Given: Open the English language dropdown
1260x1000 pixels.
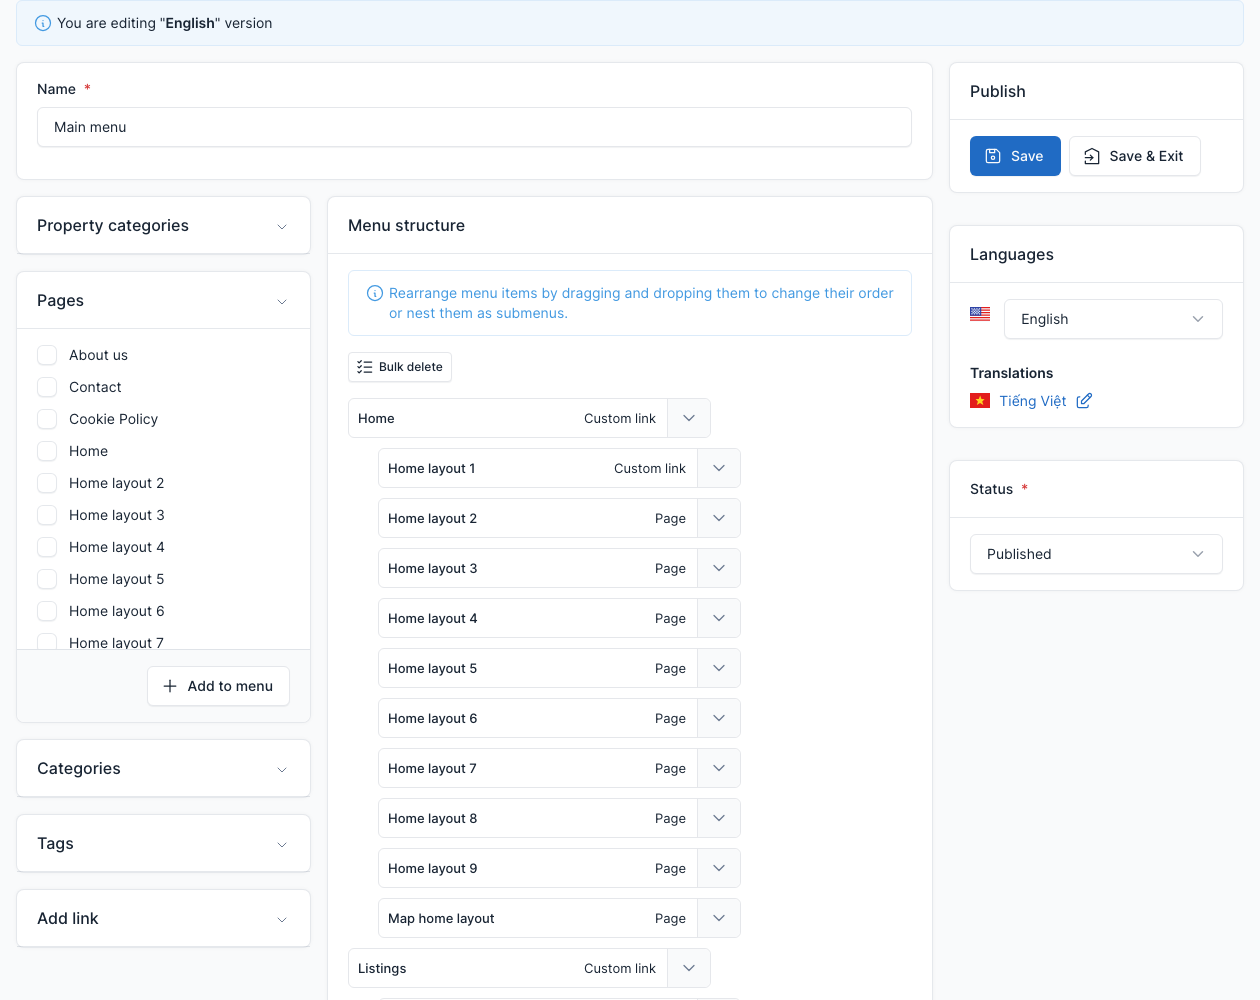Looking at the screenshot, I should tap(1113, 319).
